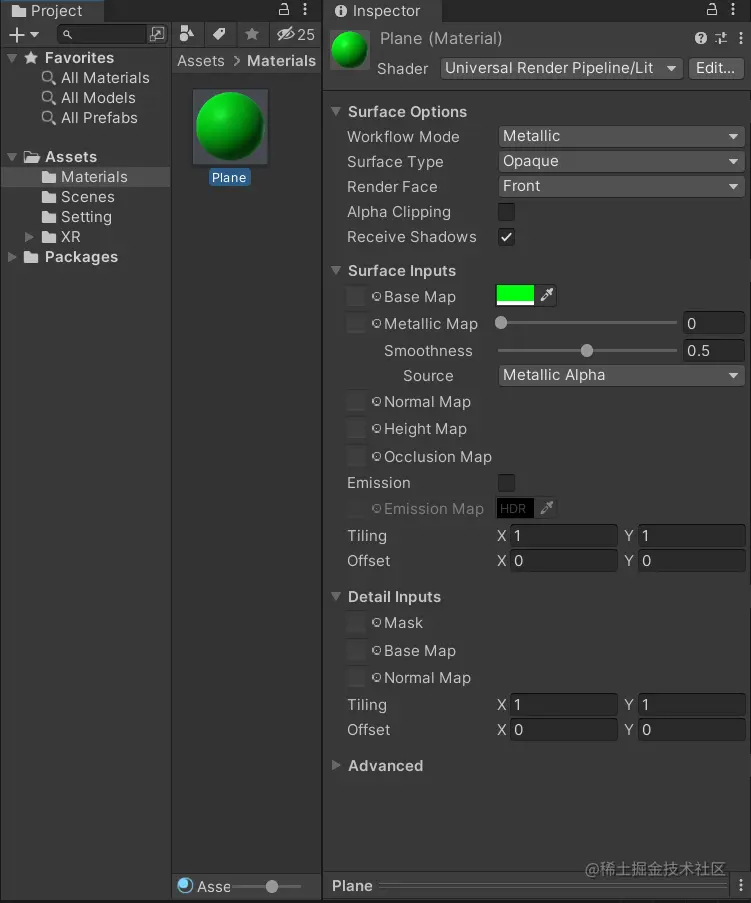Open the Surface Type dropdown
751x903 pixels.
click(x=621, y=161)
